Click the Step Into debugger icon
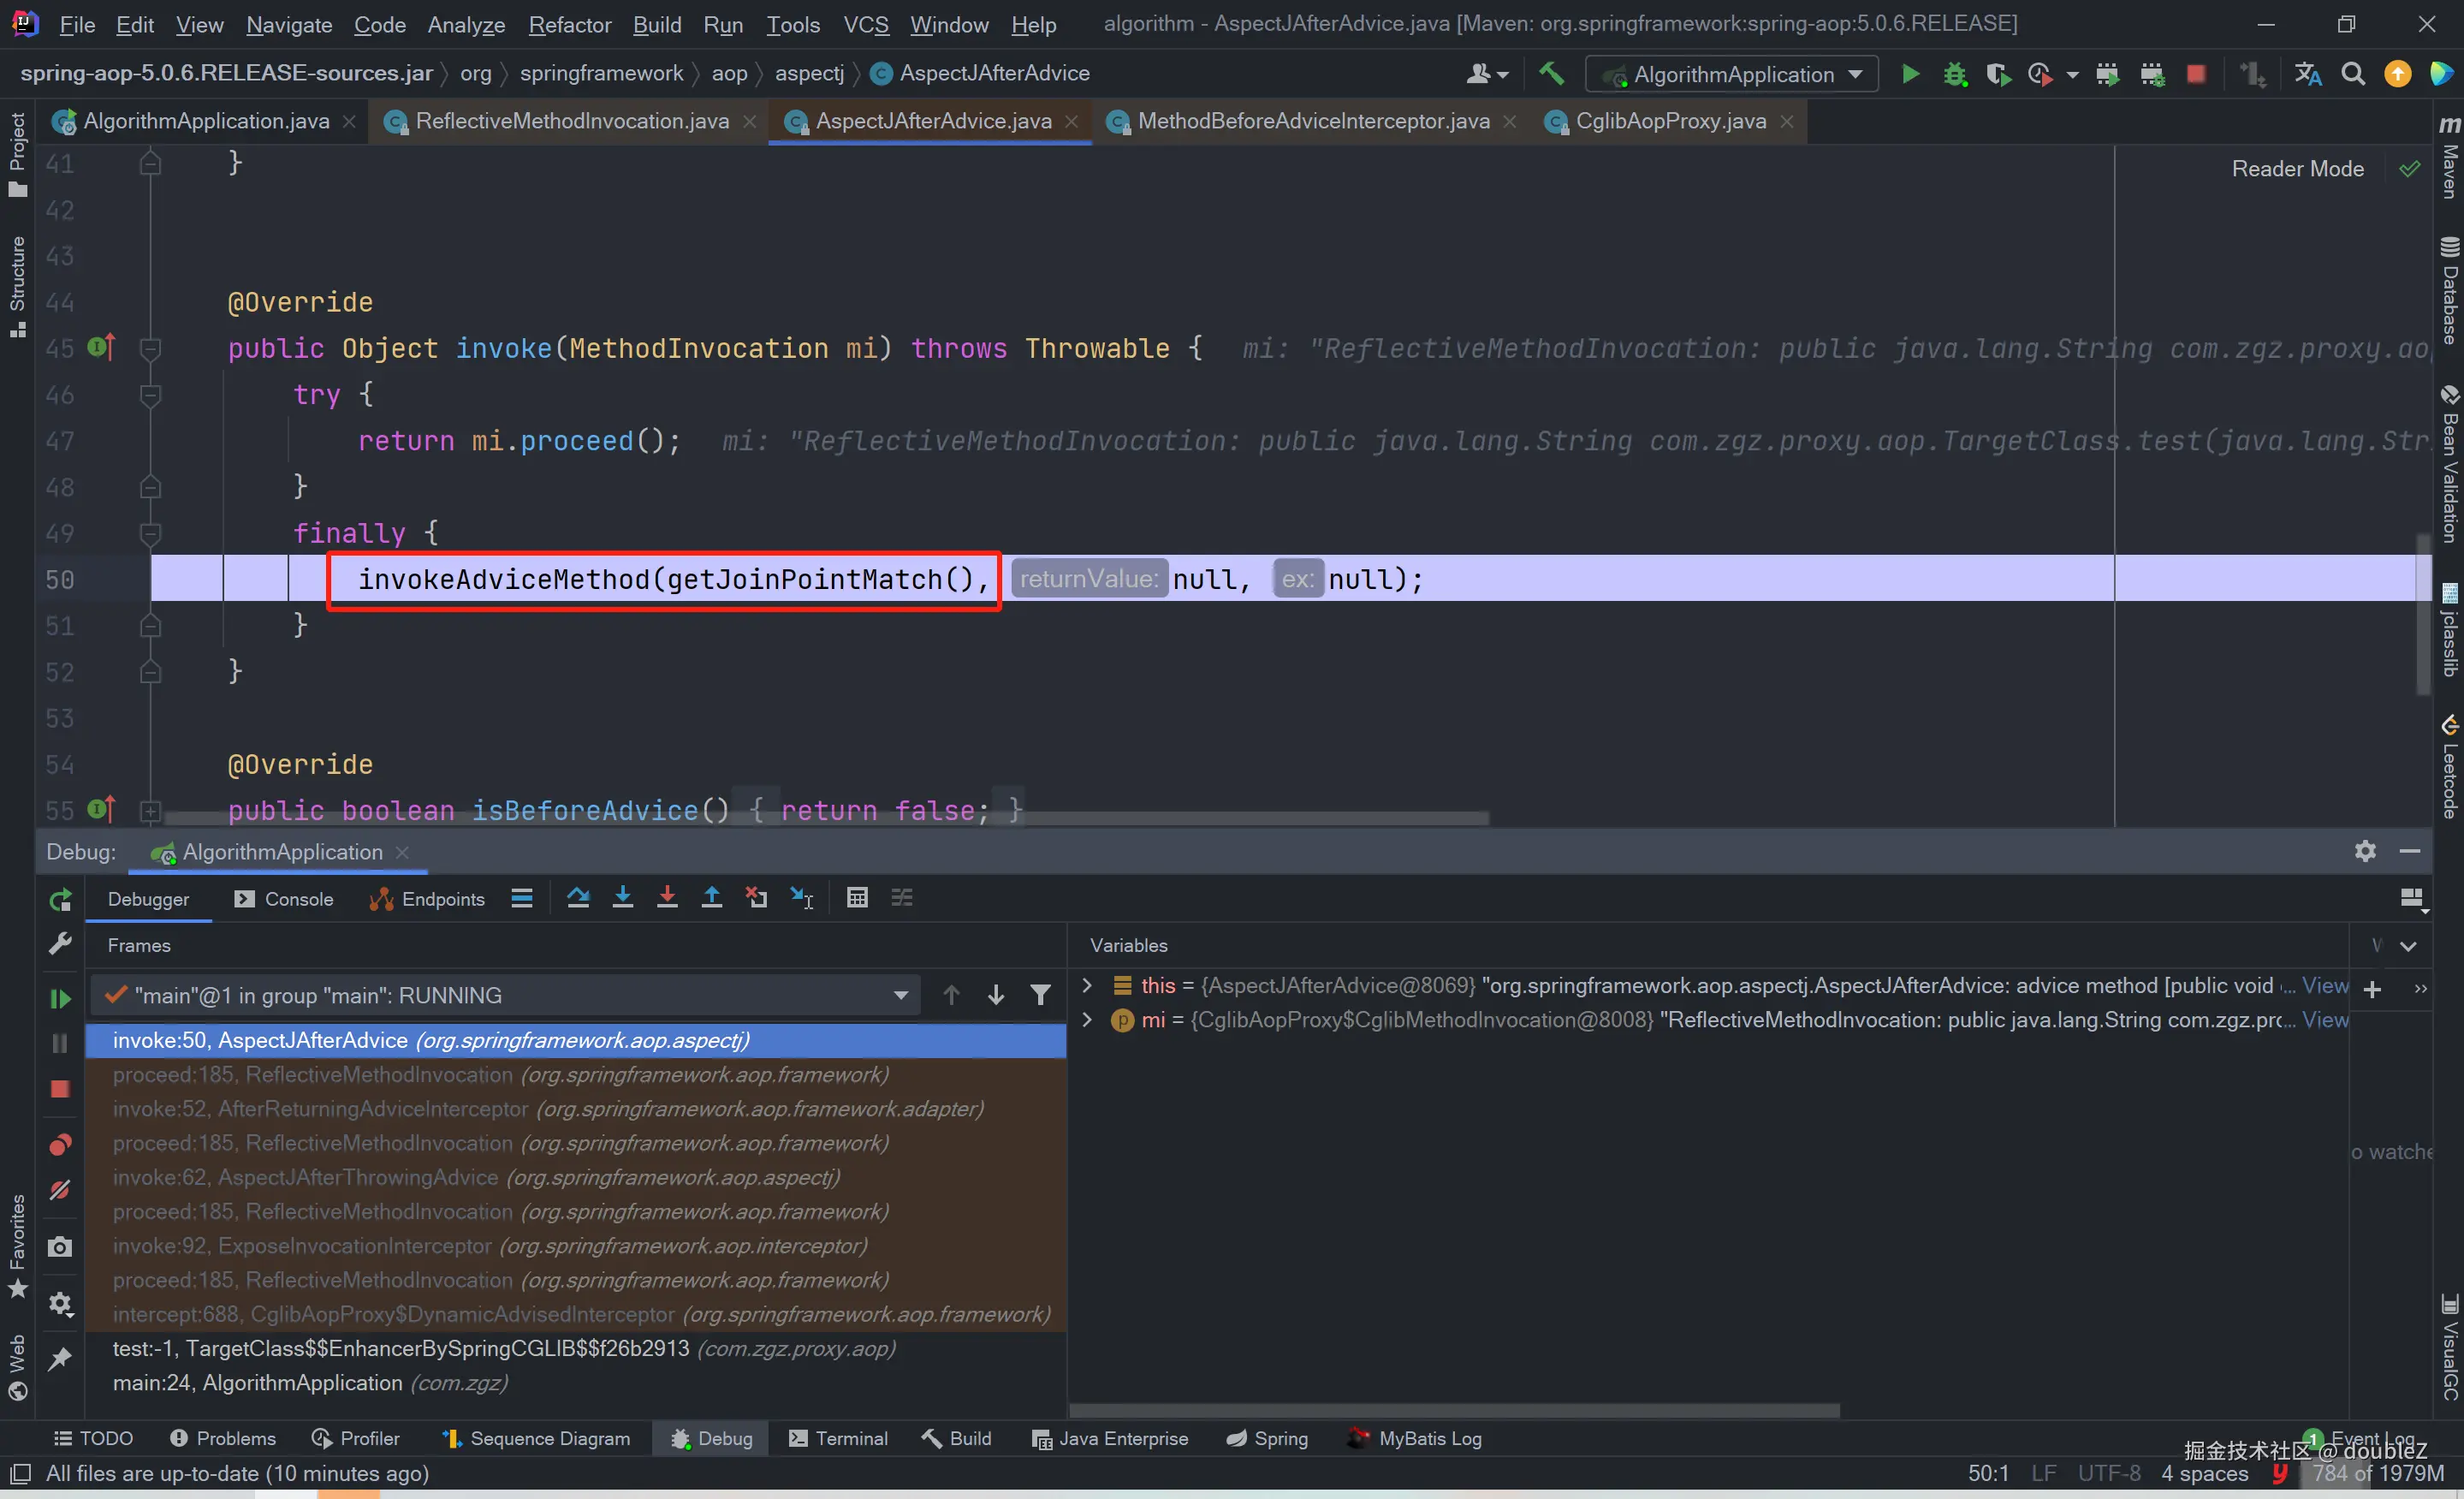 tap(622, 898)
